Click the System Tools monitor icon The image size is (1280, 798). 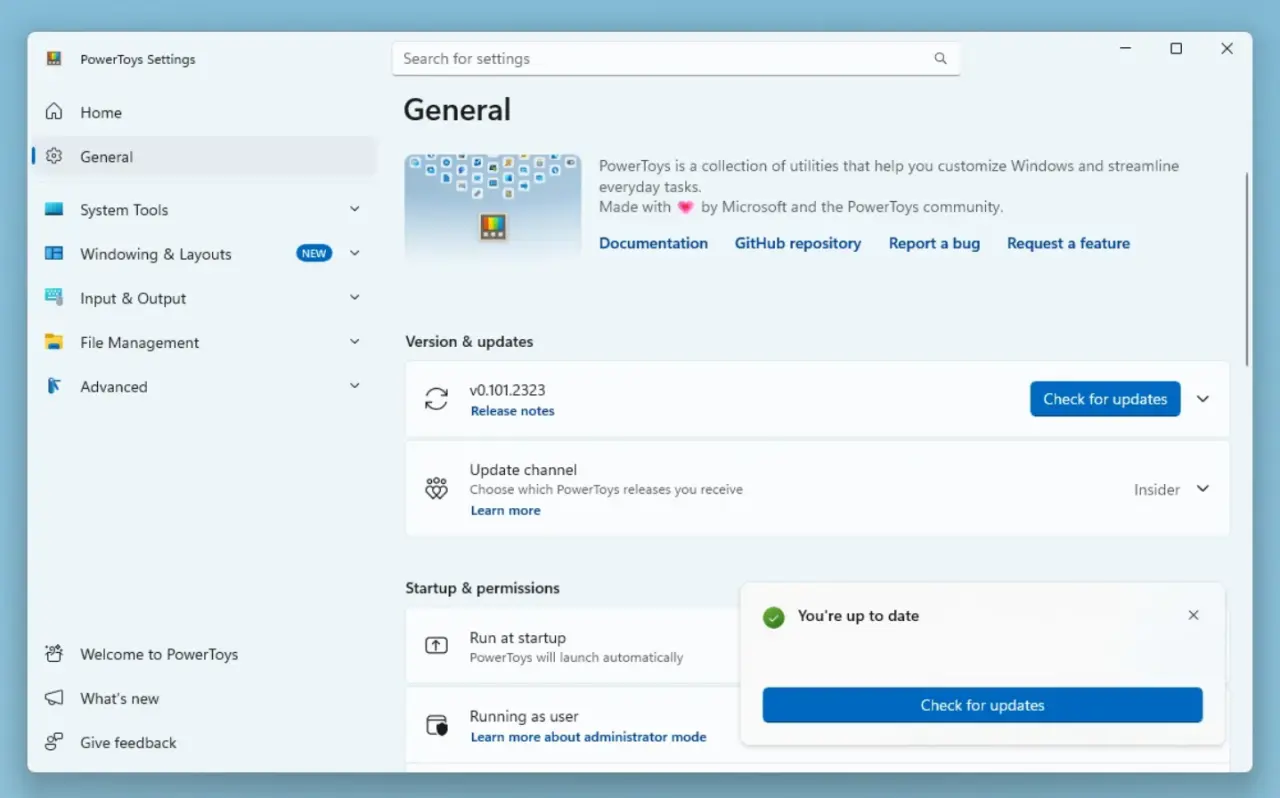pos(54,210)
